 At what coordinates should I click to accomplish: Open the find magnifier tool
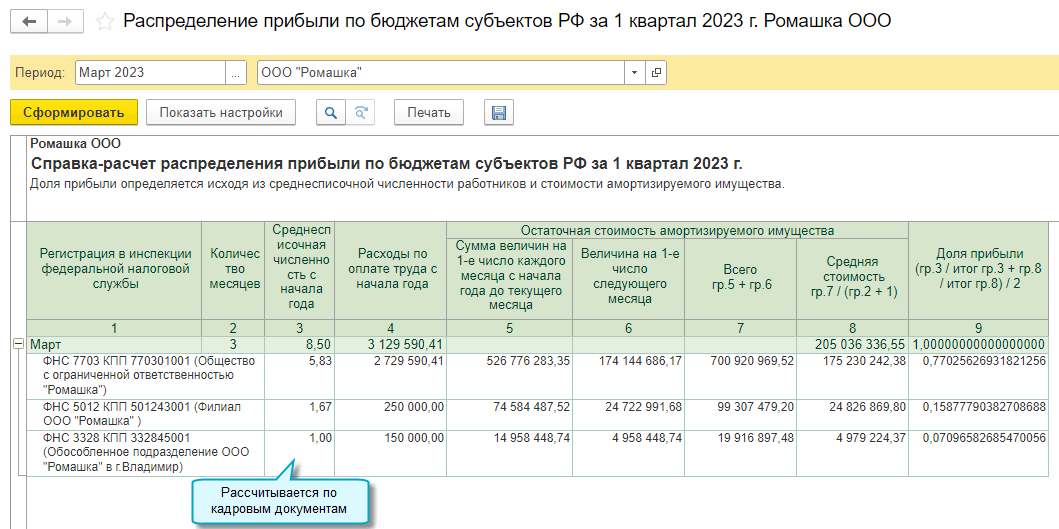point(329,112)
